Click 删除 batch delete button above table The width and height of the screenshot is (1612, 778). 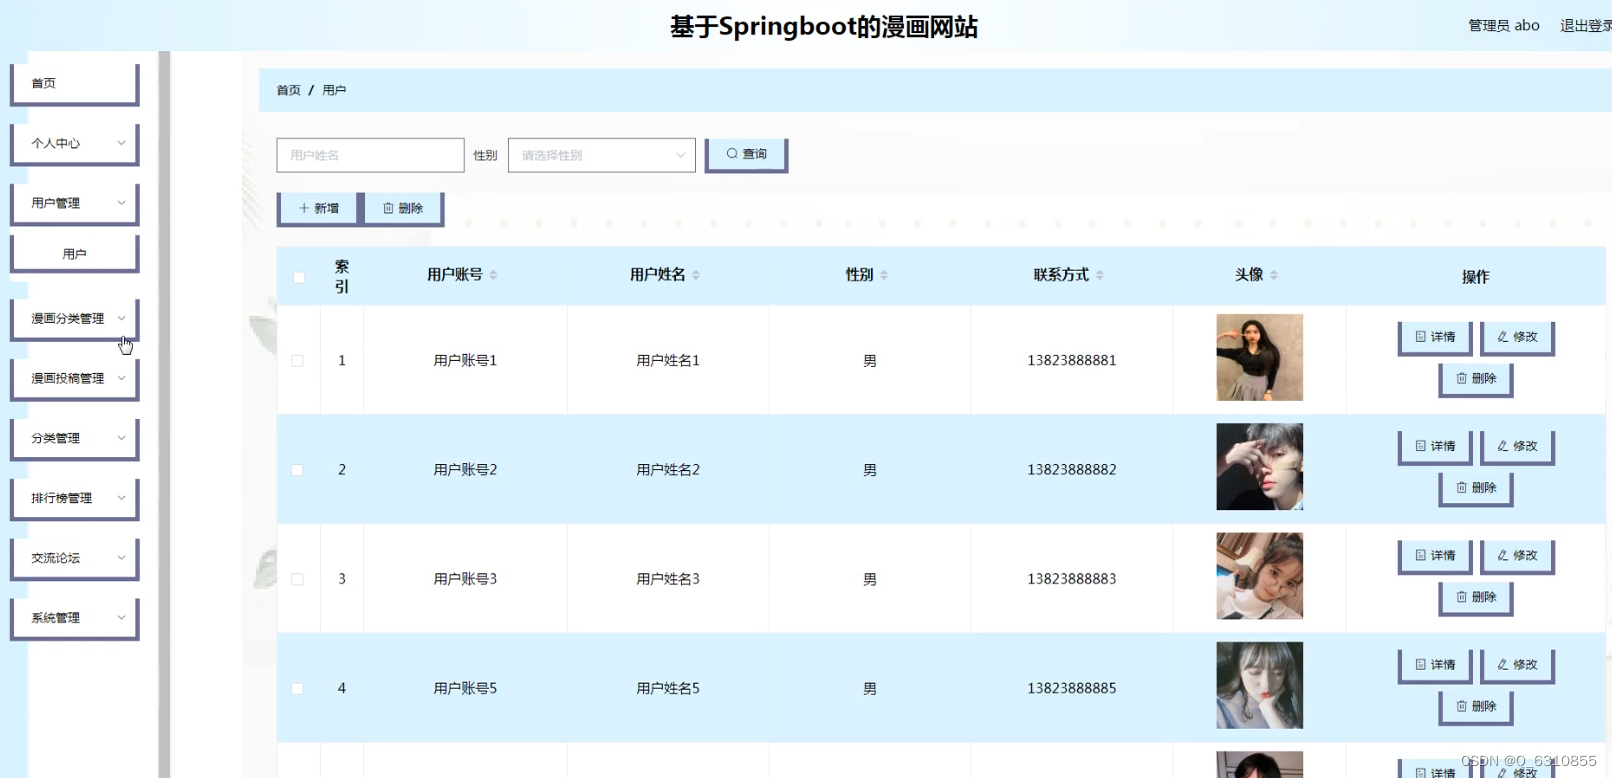(x=403, y=209)
